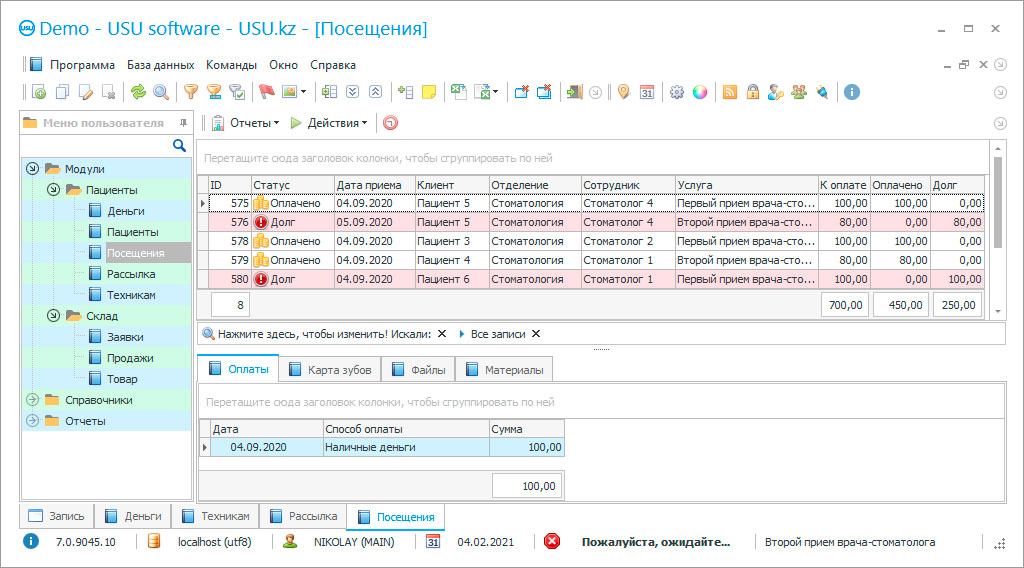Switch to the Карта зубов tab
Viewport: 1024px width, 568px height.
point(330,370)
